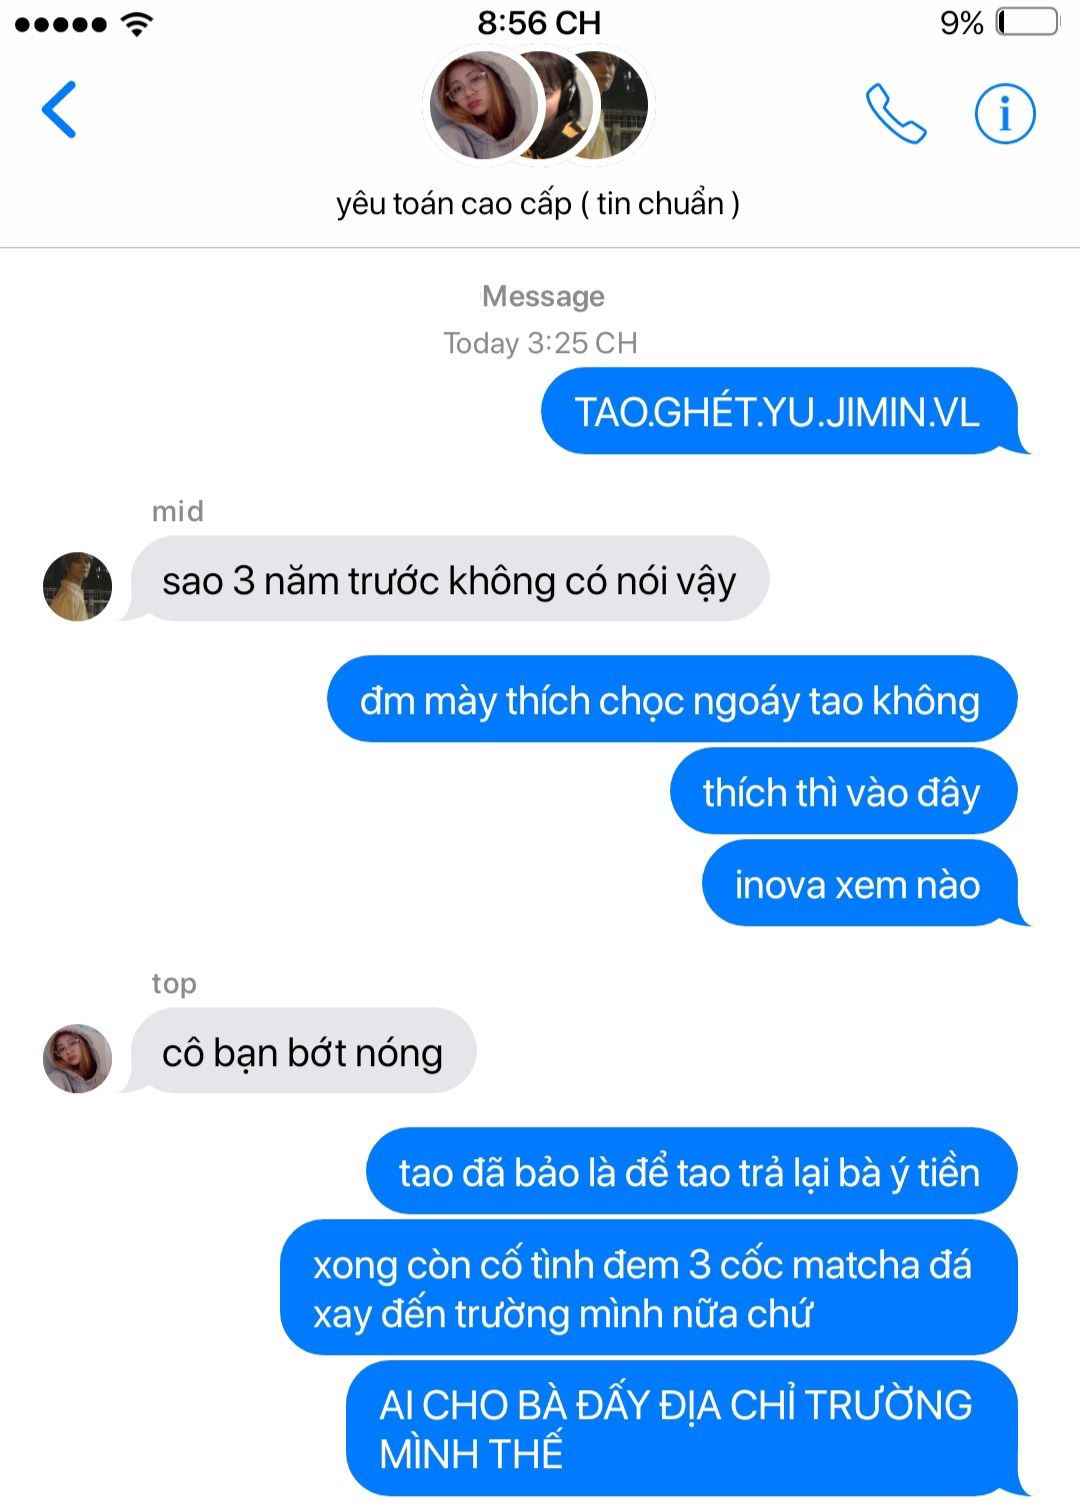Tap the bubble "sao 3 năm trước không có nói vậy"
The width and height of the screenshot is (1080, 1510).
point(449,579)
